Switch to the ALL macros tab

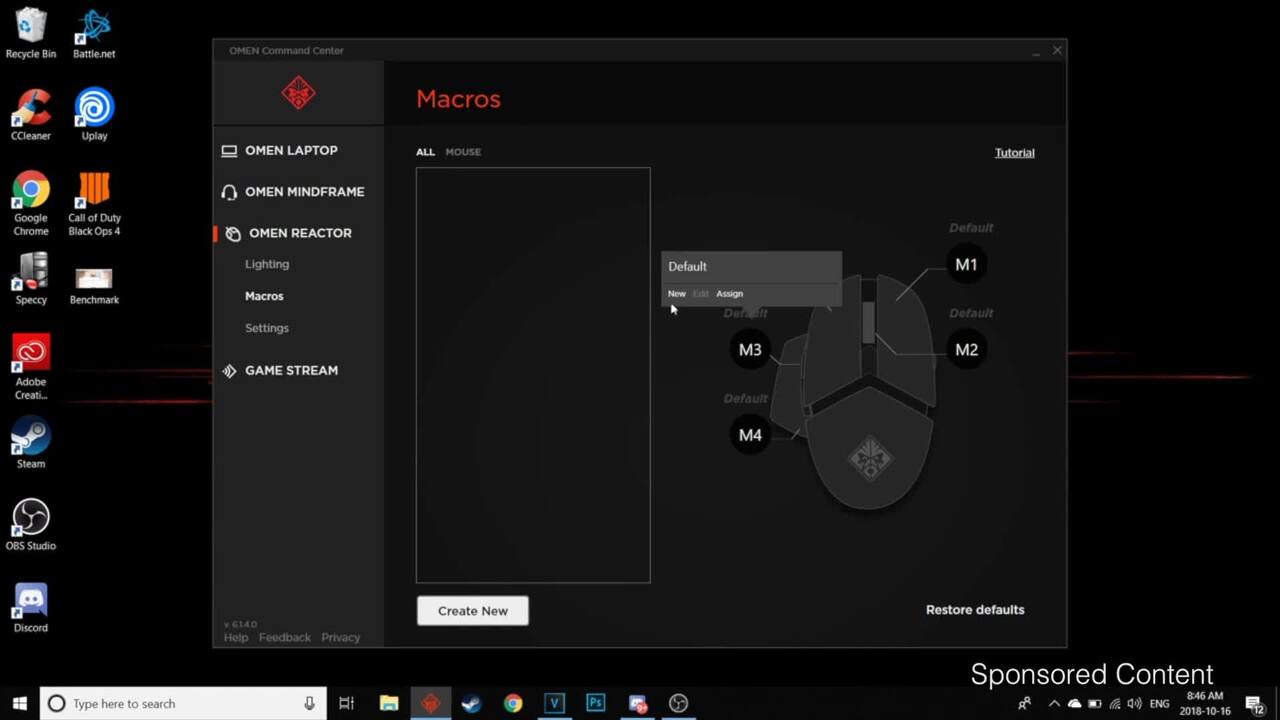click(425, 152)
